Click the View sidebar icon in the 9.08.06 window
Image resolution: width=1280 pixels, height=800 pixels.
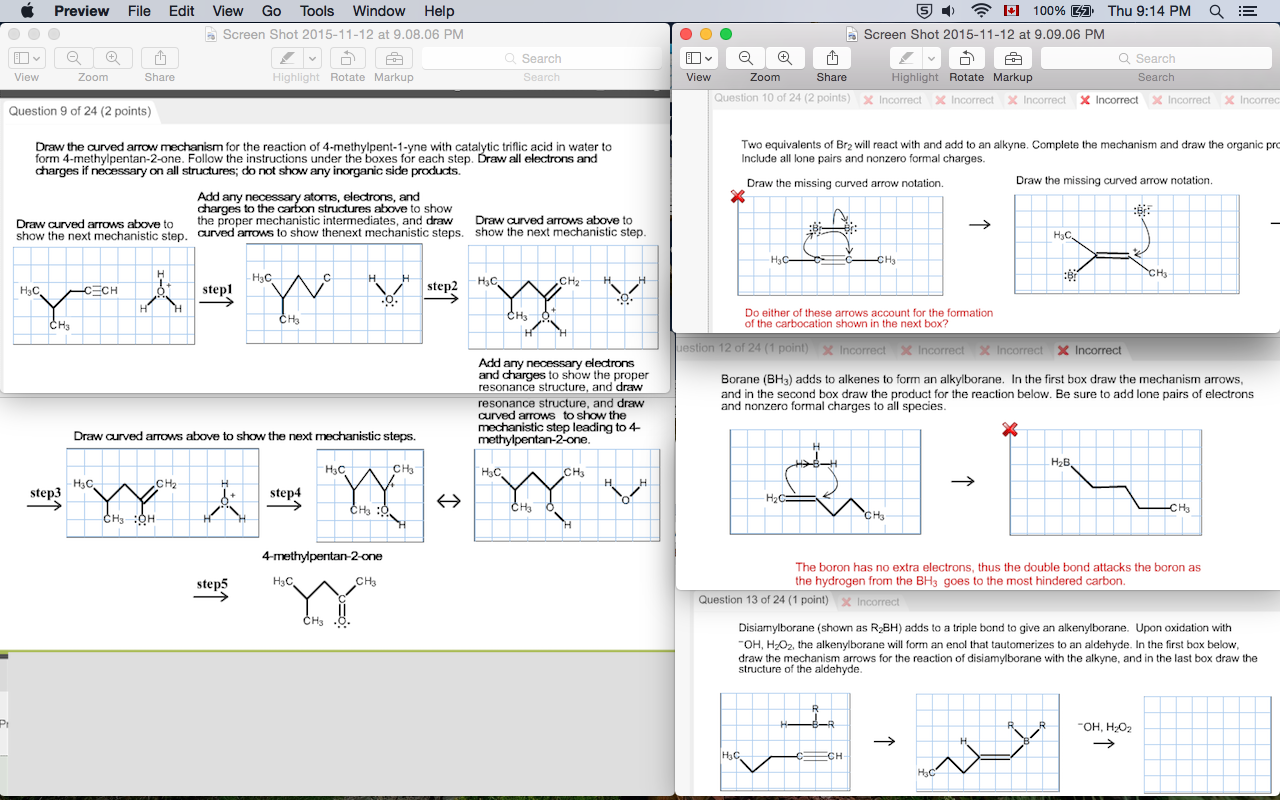[x=21, y=58]
